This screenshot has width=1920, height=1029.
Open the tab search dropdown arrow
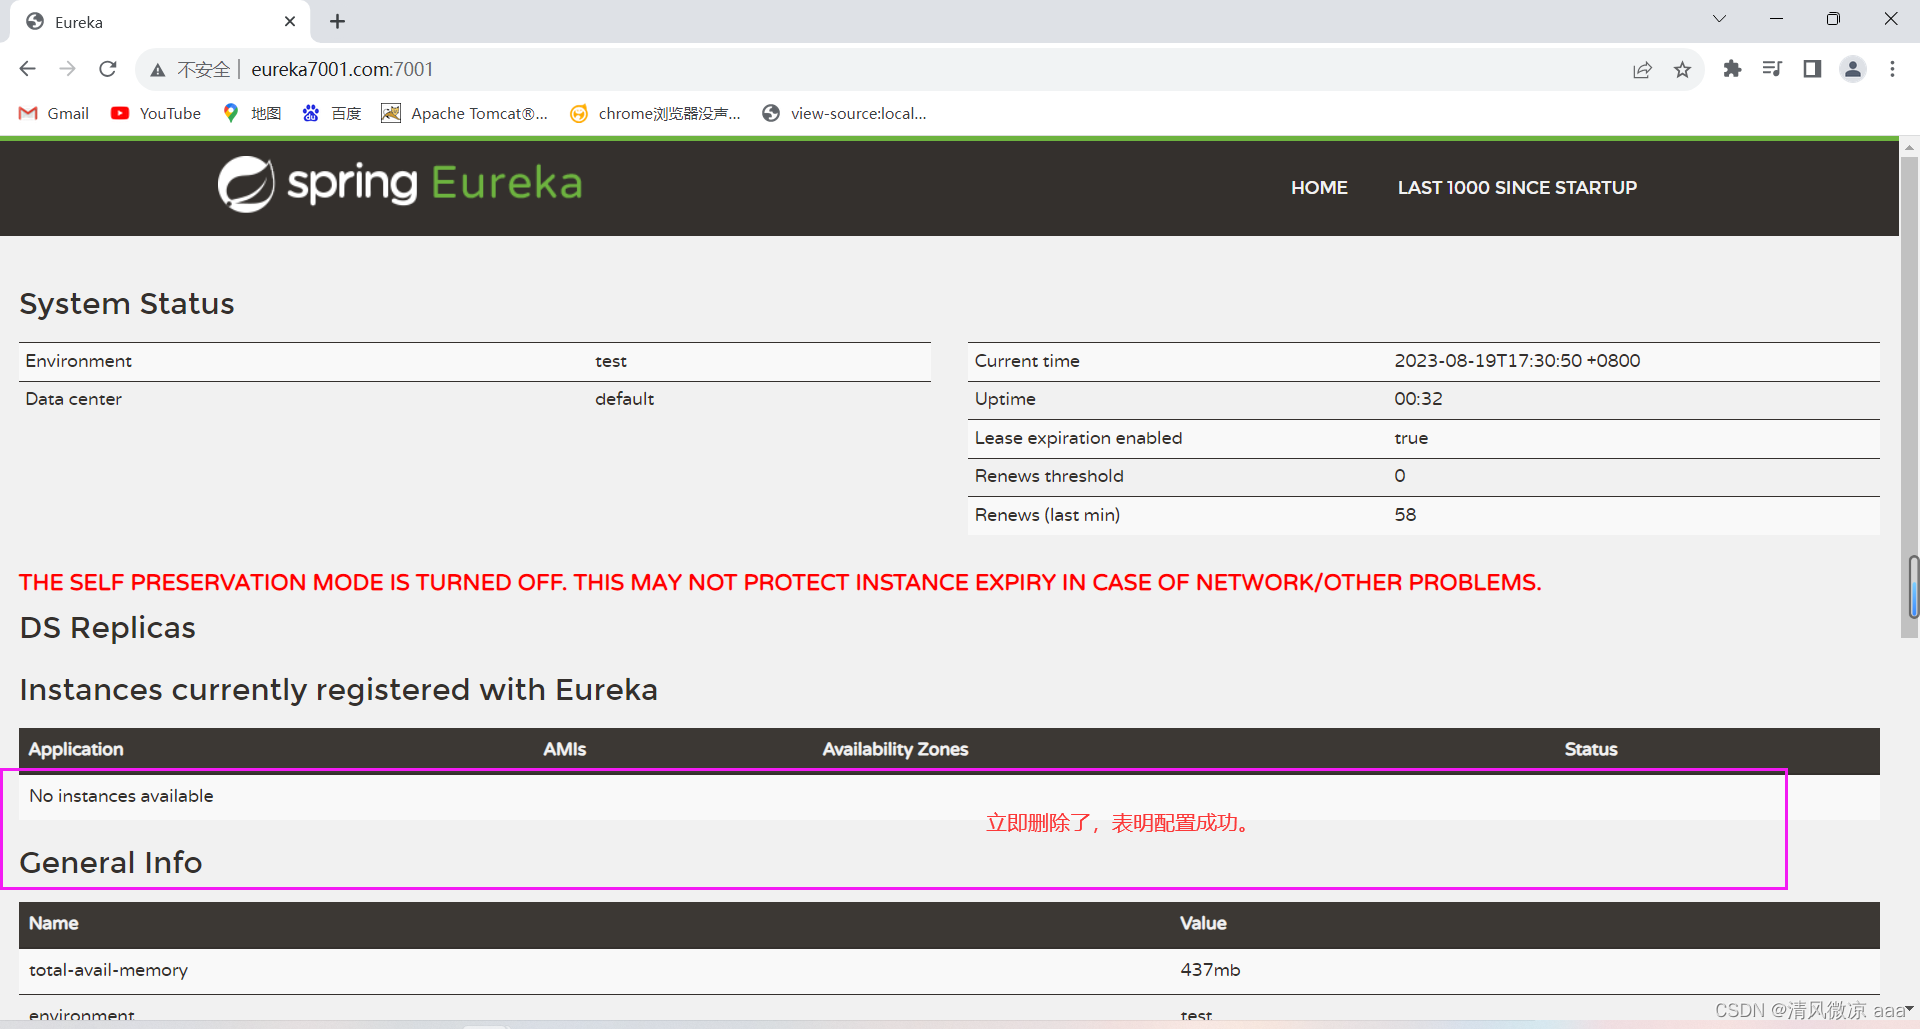coord(1719,19)
